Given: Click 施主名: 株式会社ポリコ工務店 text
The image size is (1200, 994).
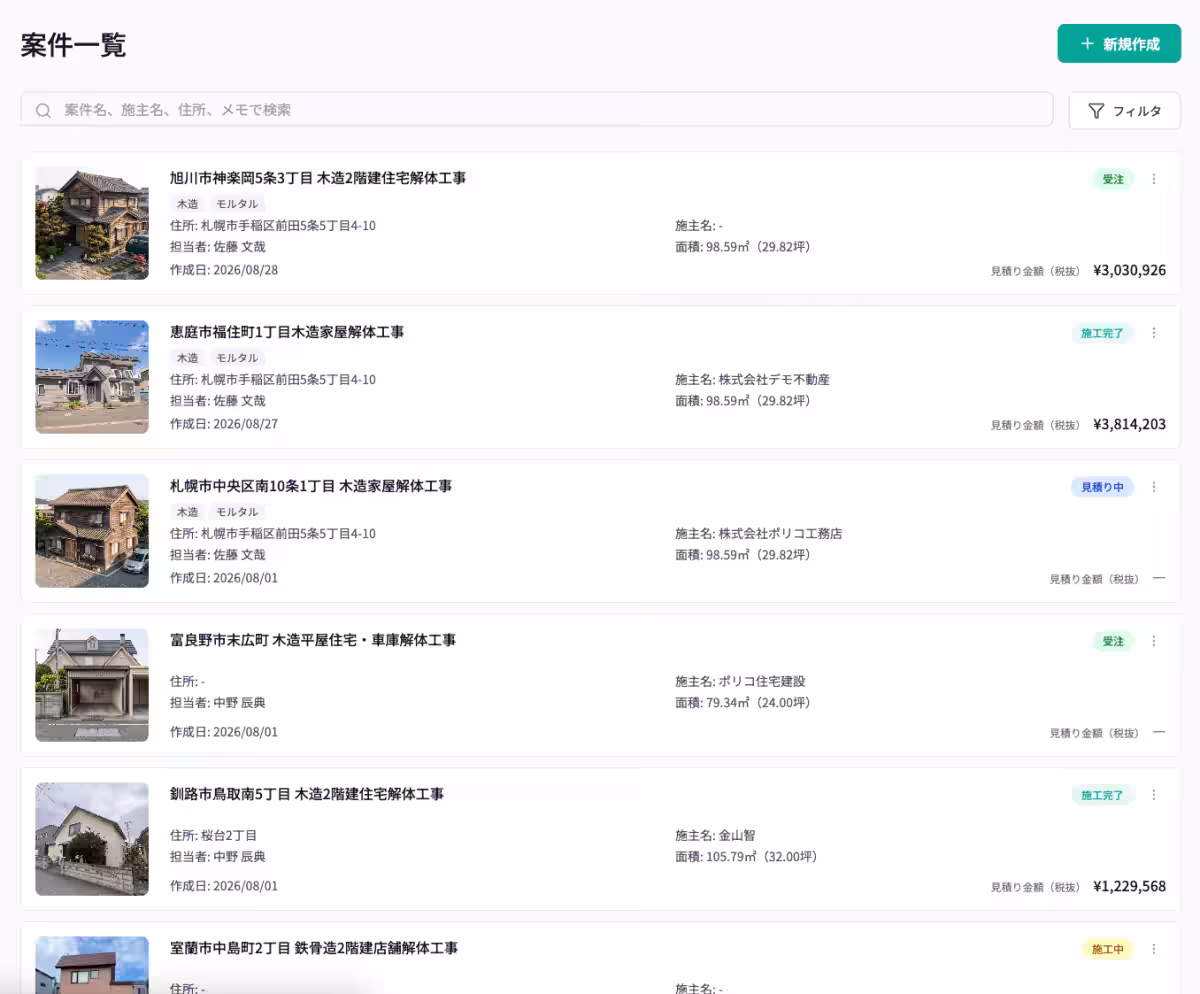Looking at the screenshot, I should pyautogui.click(x=759, y=534).
